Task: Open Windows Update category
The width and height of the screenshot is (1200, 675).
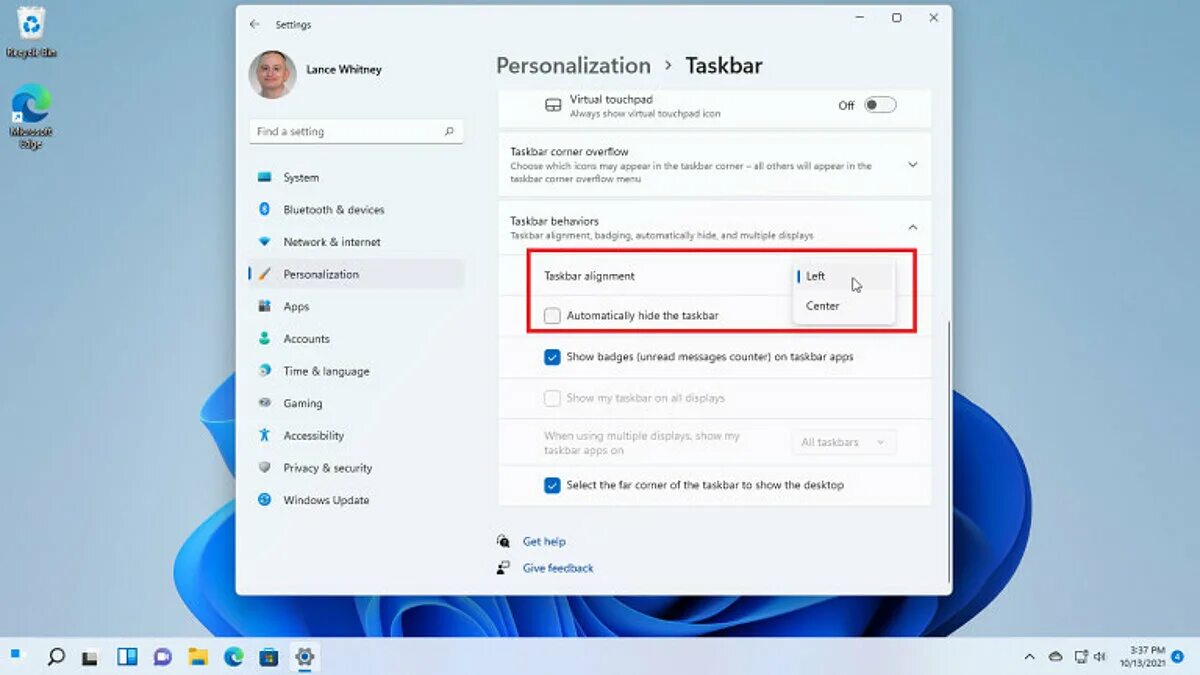Action: [356, 500]
